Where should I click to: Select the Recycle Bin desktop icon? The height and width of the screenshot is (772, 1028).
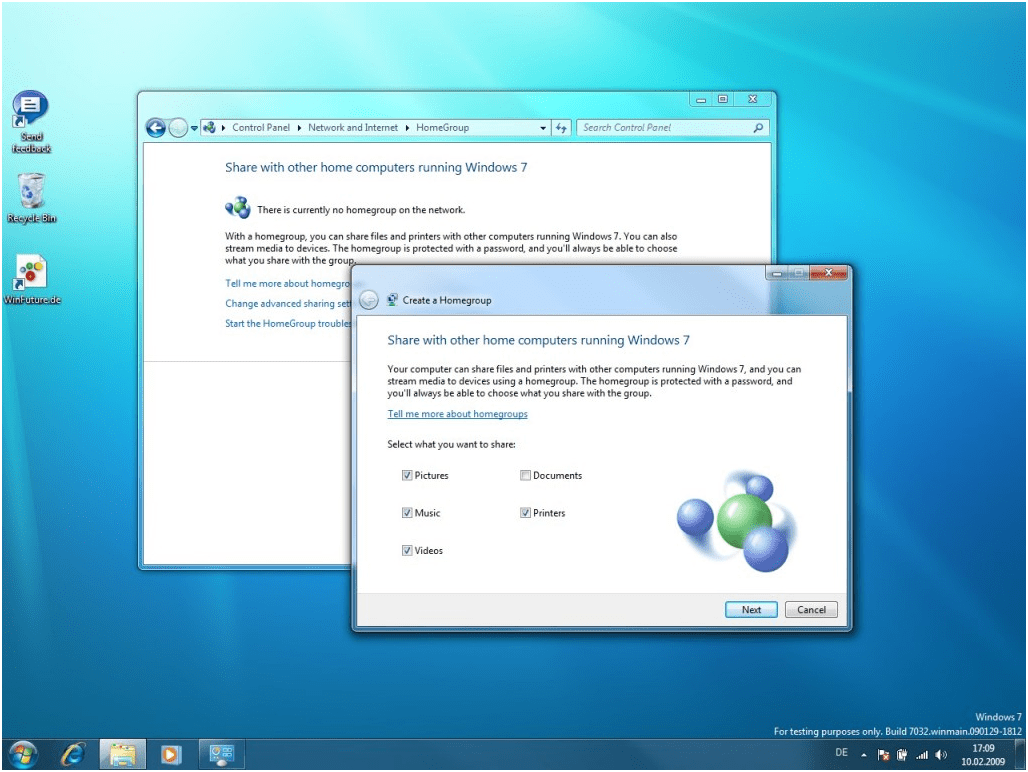click(31, 198)
